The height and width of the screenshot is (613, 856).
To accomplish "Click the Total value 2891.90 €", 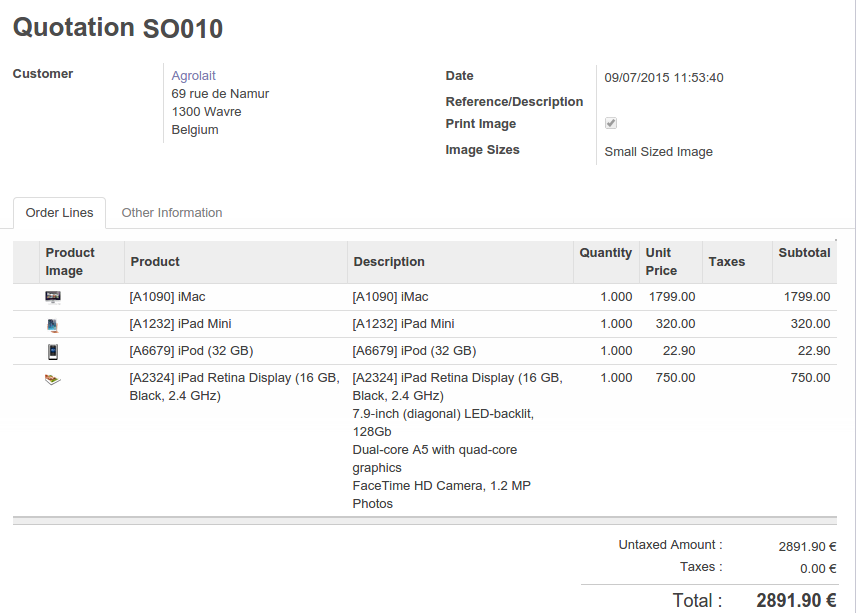I will tap(796, 601).
